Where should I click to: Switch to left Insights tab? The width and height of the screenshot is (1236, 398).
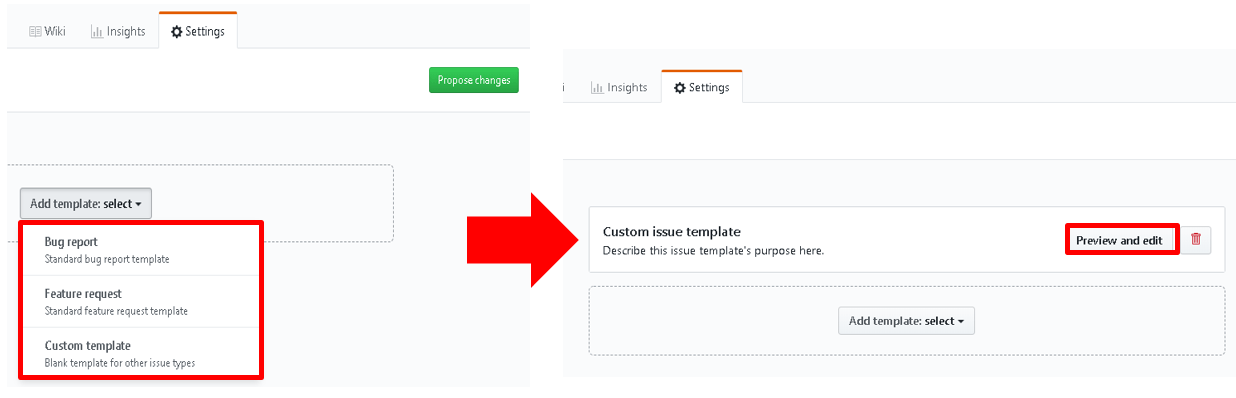[118, 31]
